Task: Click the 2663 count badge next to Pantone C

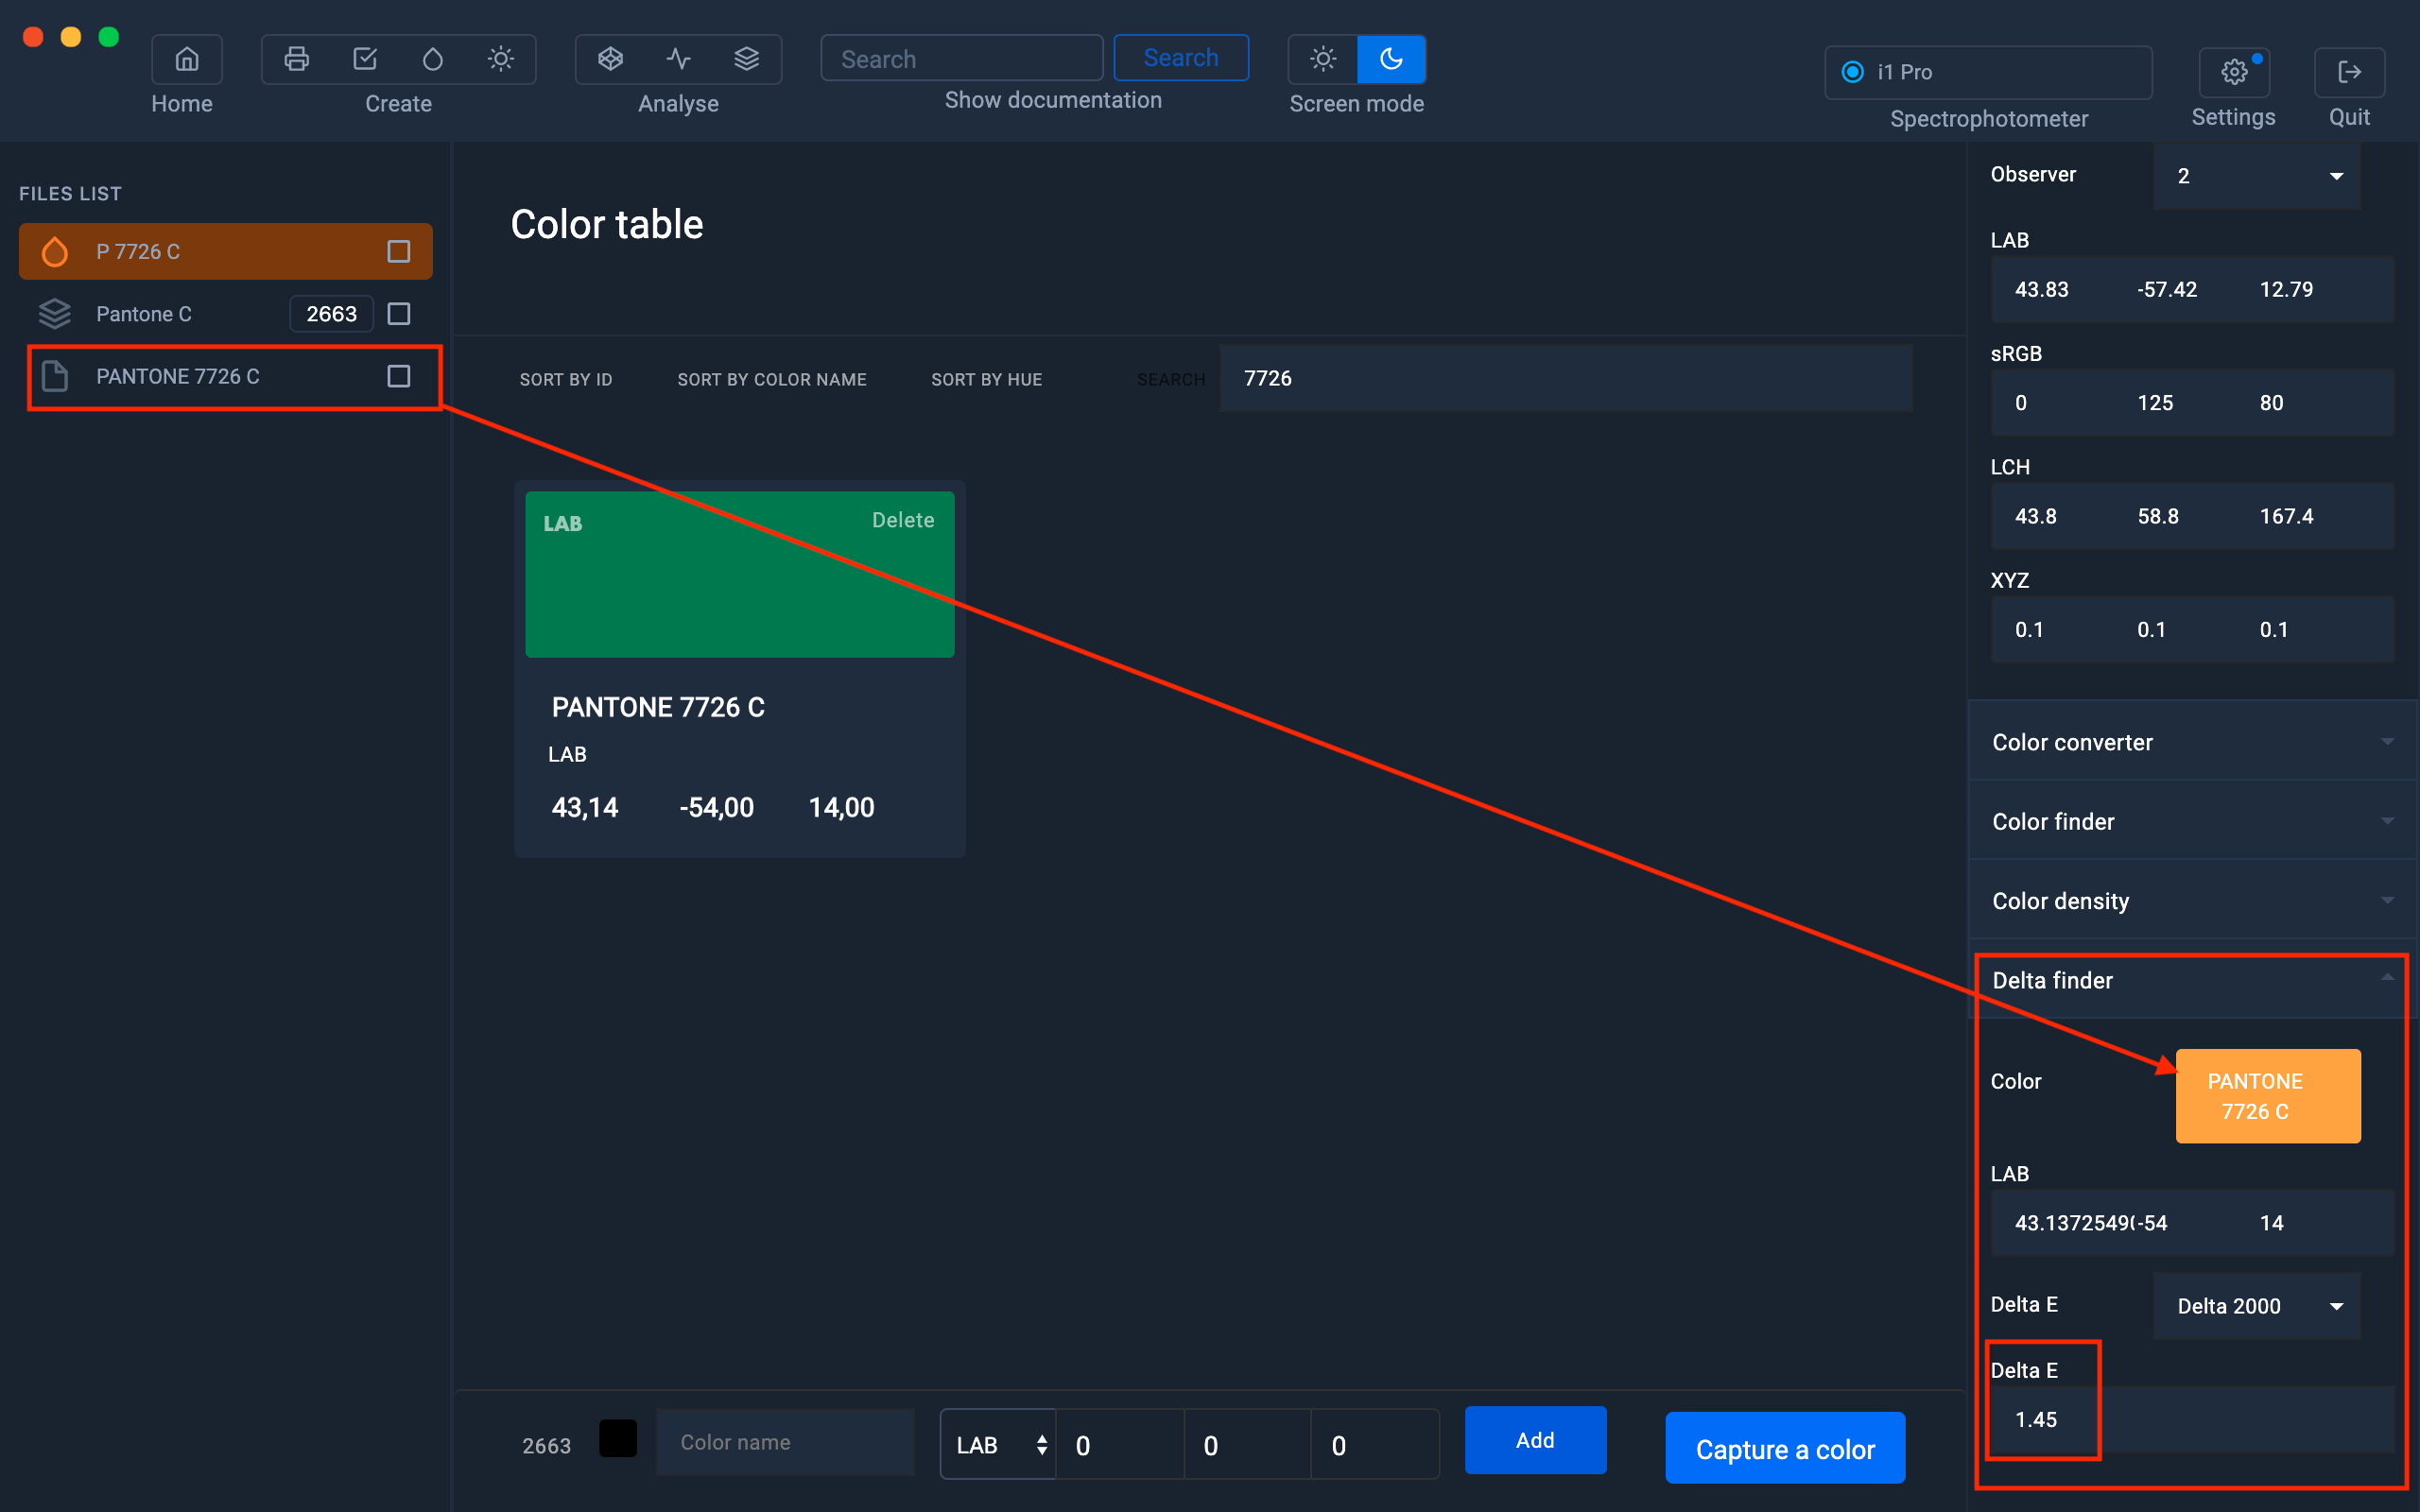Action: (x=331, y=314)
